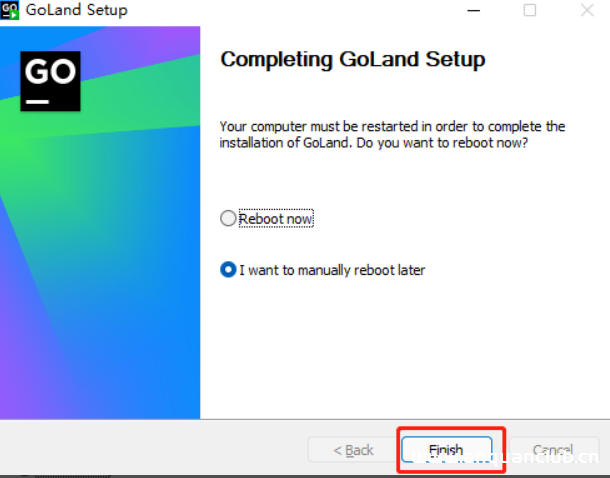Click the black GO logo in banner
This screenshot has width=610, height=478.
[x=50, y=80]
